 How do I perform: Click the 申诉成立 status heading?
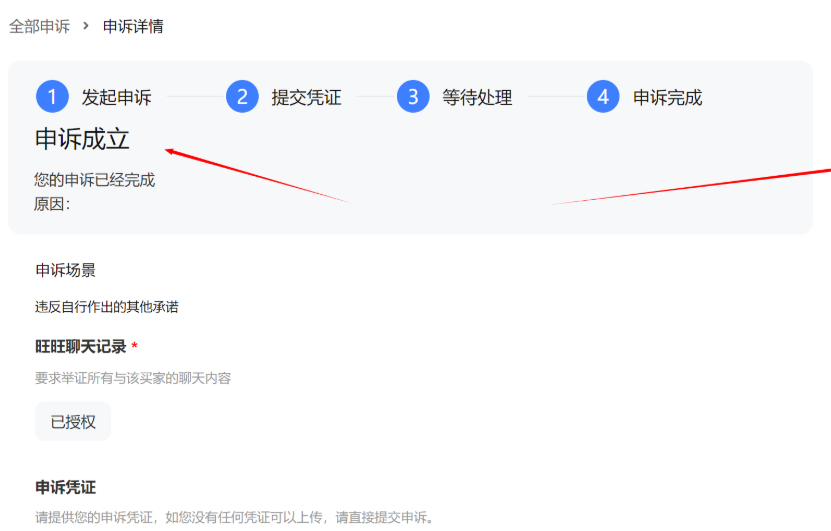point(82,139)
